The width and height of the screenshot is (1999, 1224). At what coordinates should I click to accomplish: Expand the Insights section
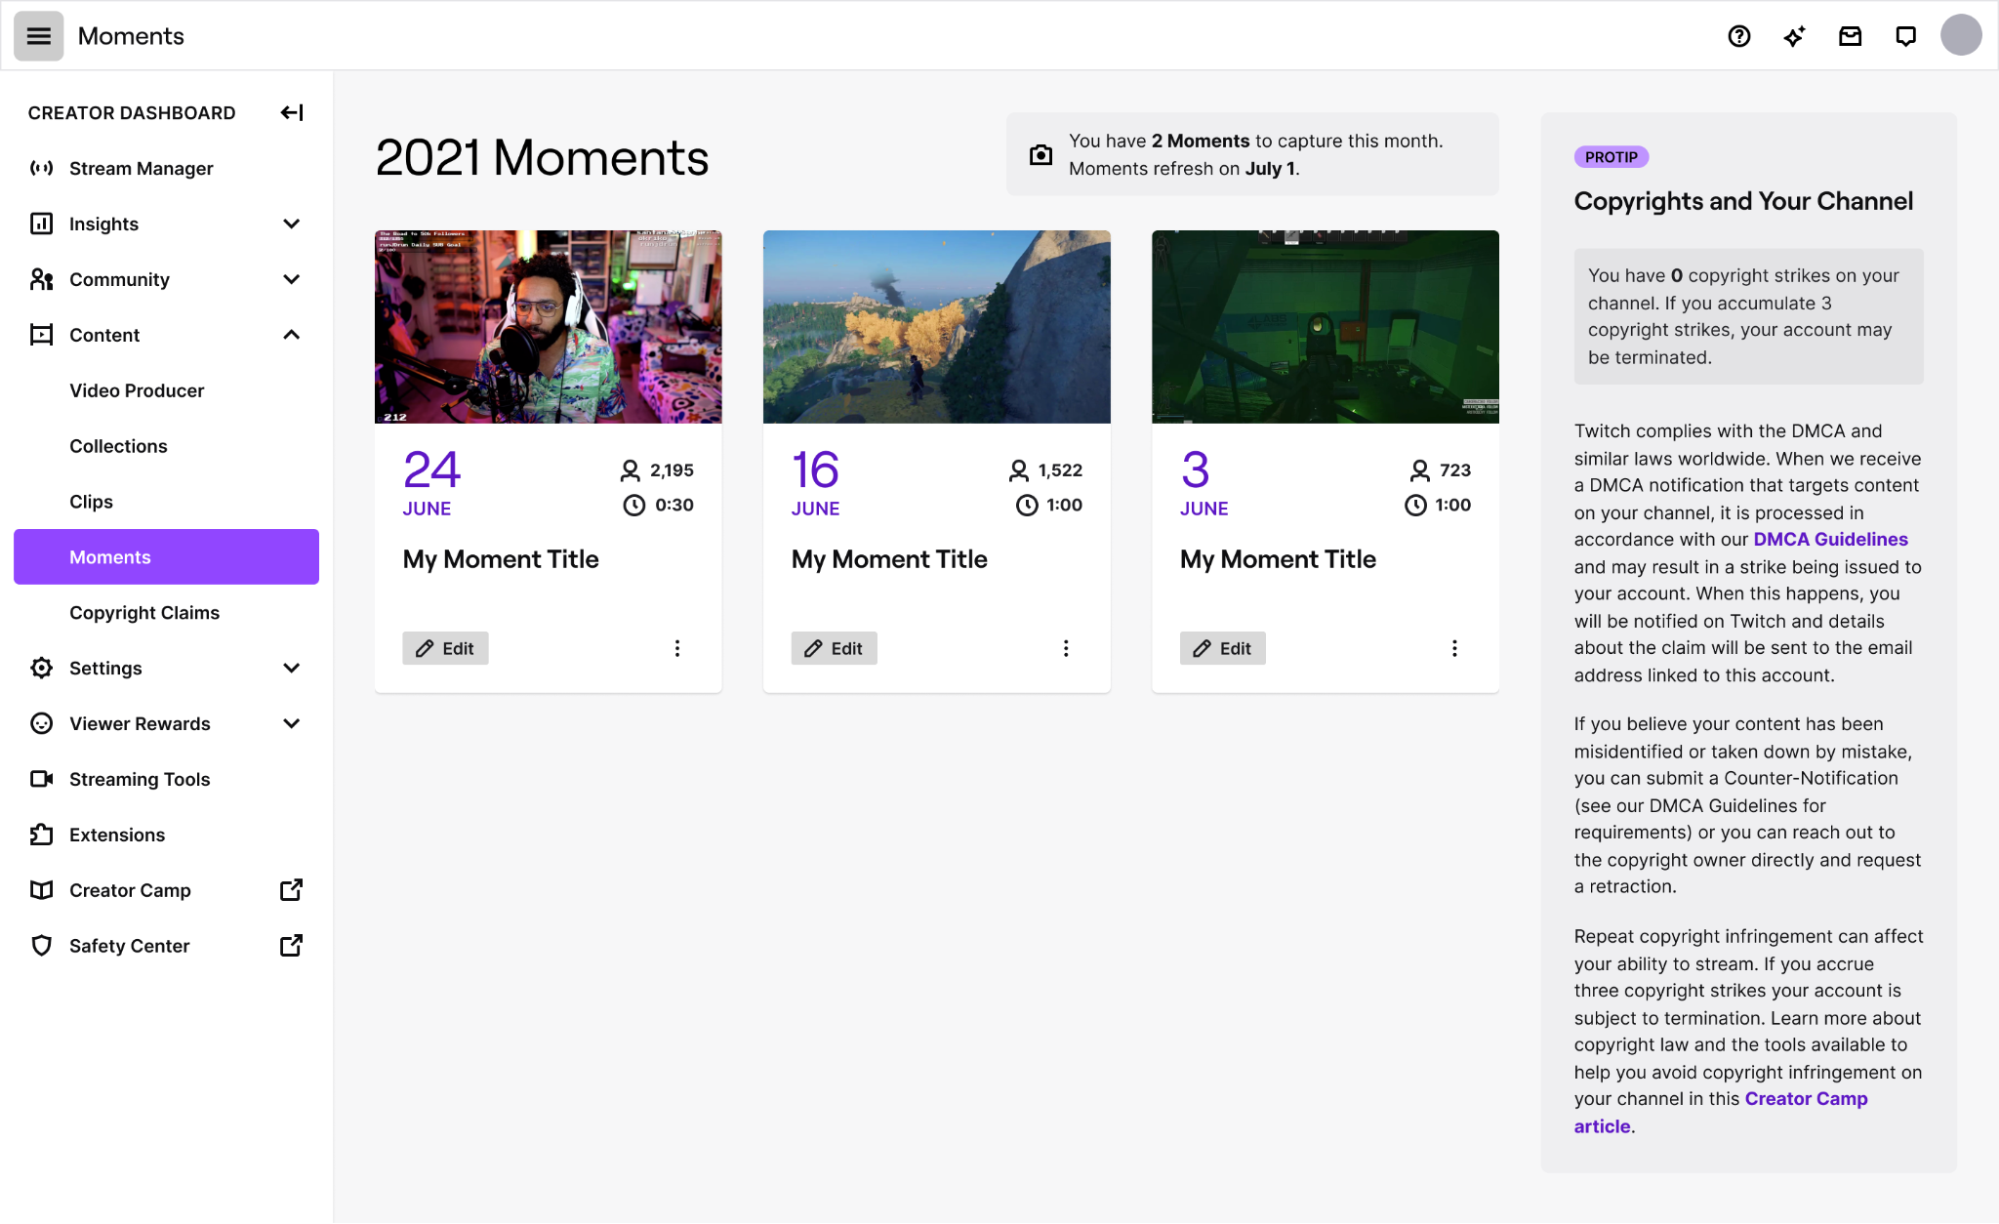point(291,223)
